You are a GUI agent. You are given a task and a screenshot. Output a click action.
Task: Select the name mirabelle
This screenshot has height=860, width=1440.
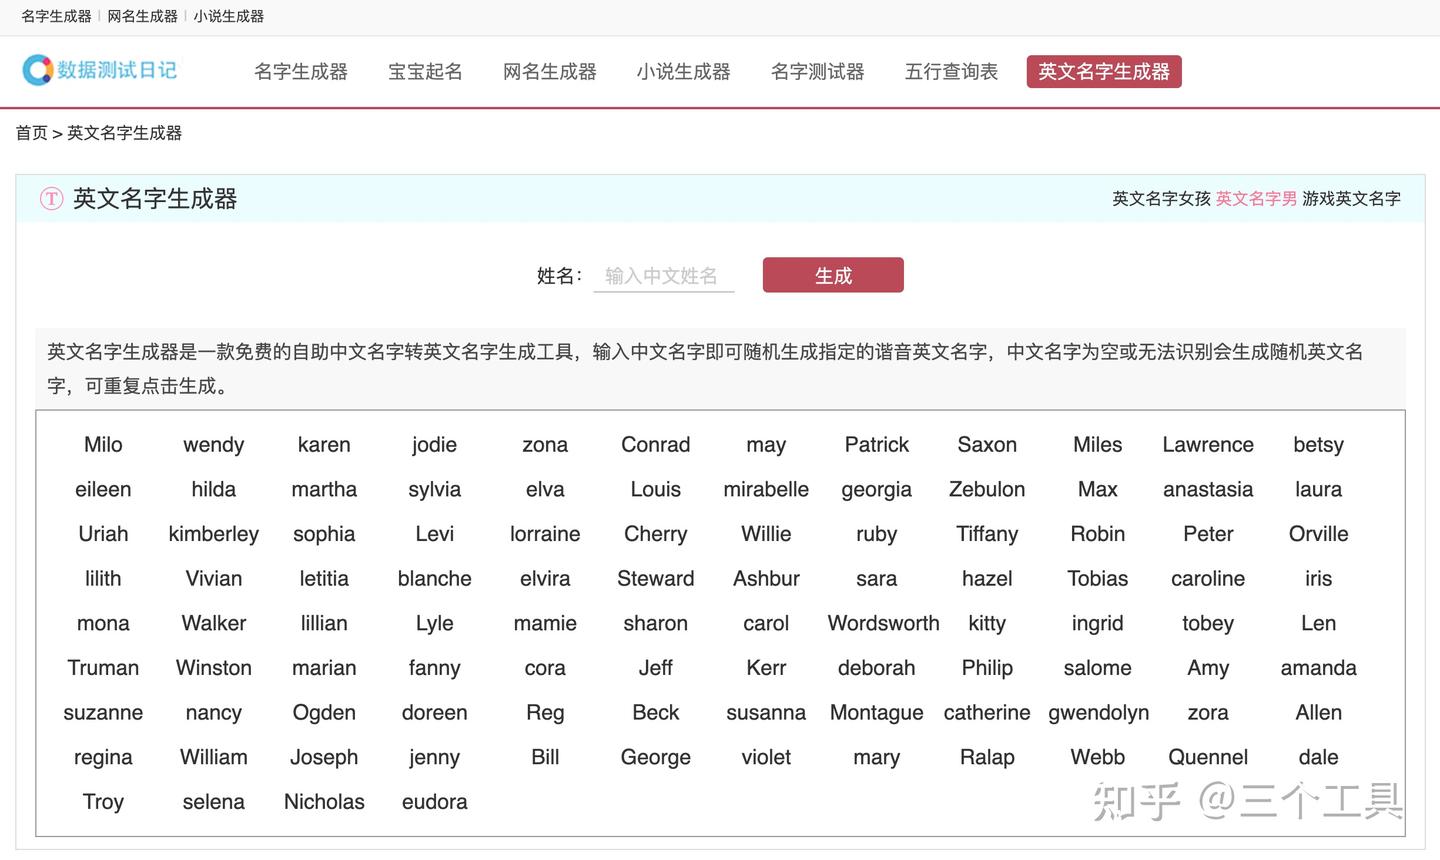pos(766,489)
